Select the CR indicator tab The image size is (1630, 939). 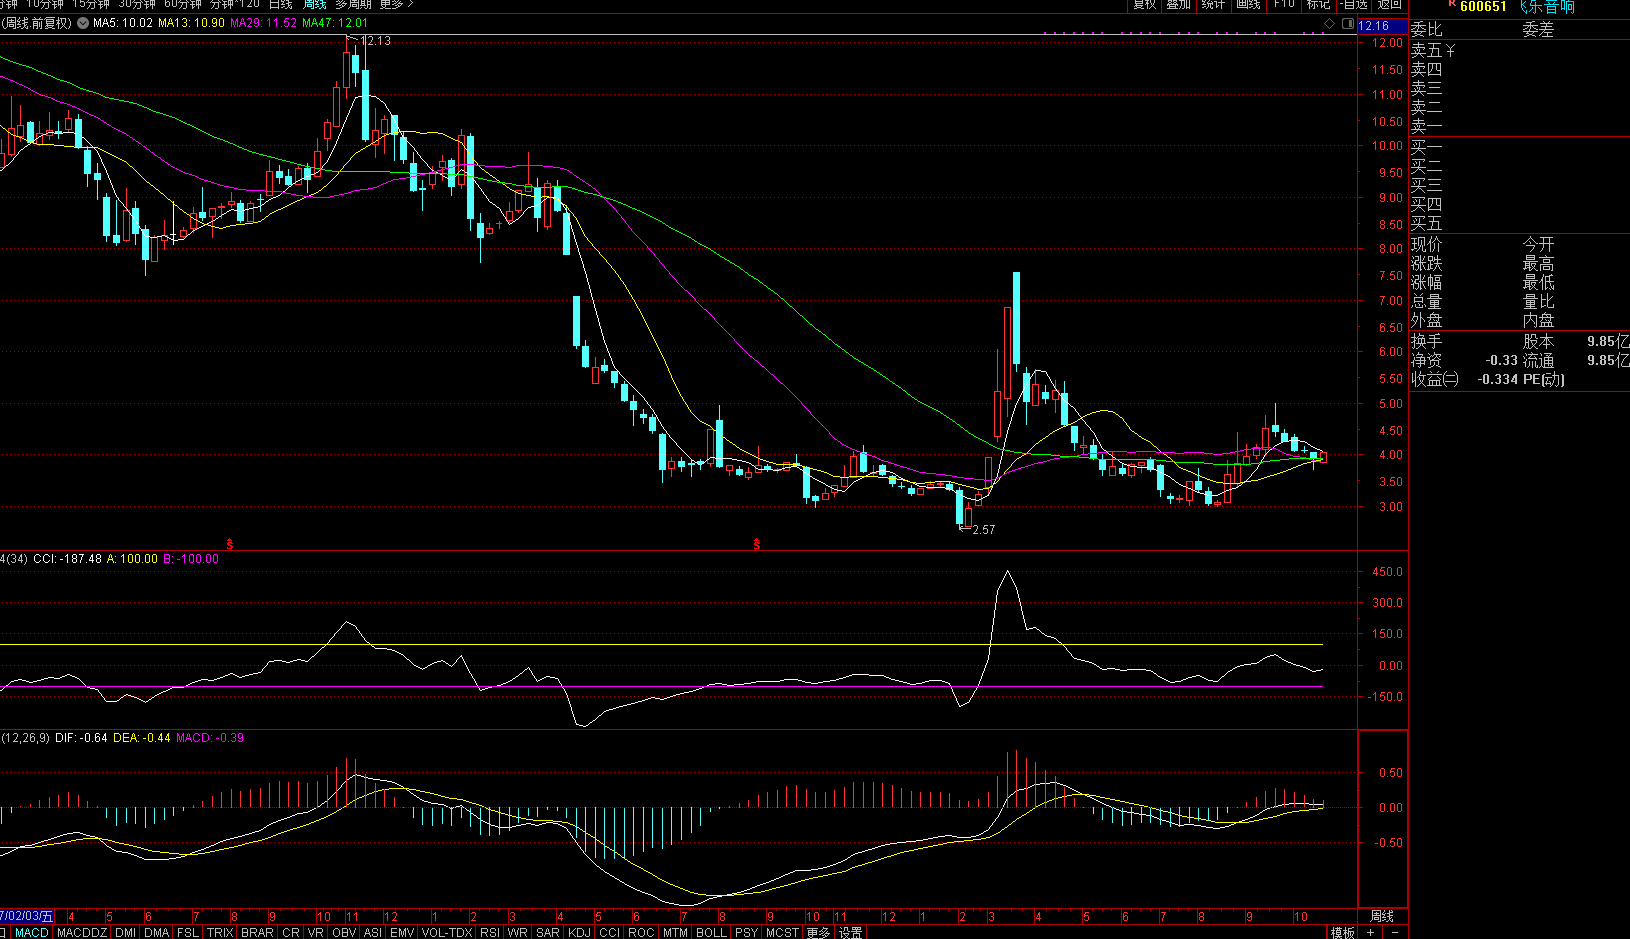coord(290,932)
